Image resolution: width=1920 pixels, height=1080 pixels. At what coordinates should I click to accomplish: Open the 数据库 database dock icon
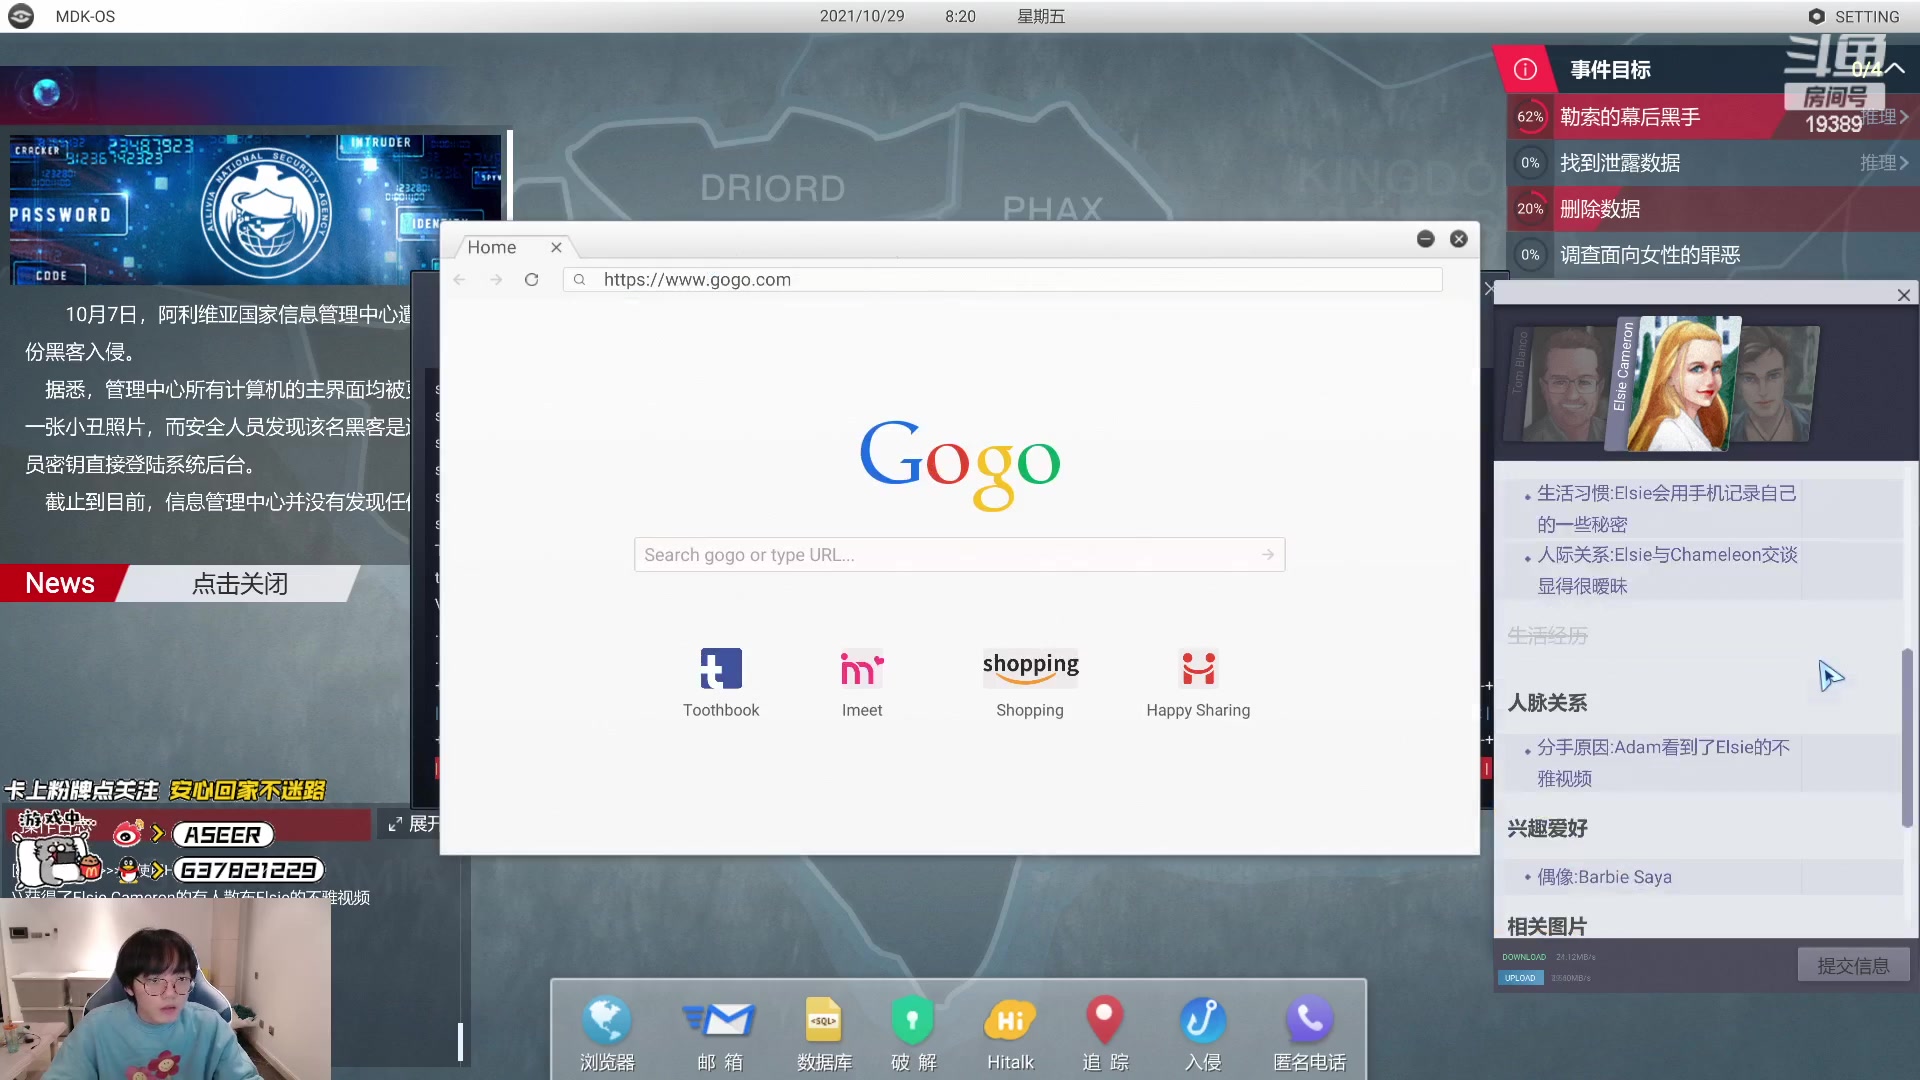[x=823, y=1022]
